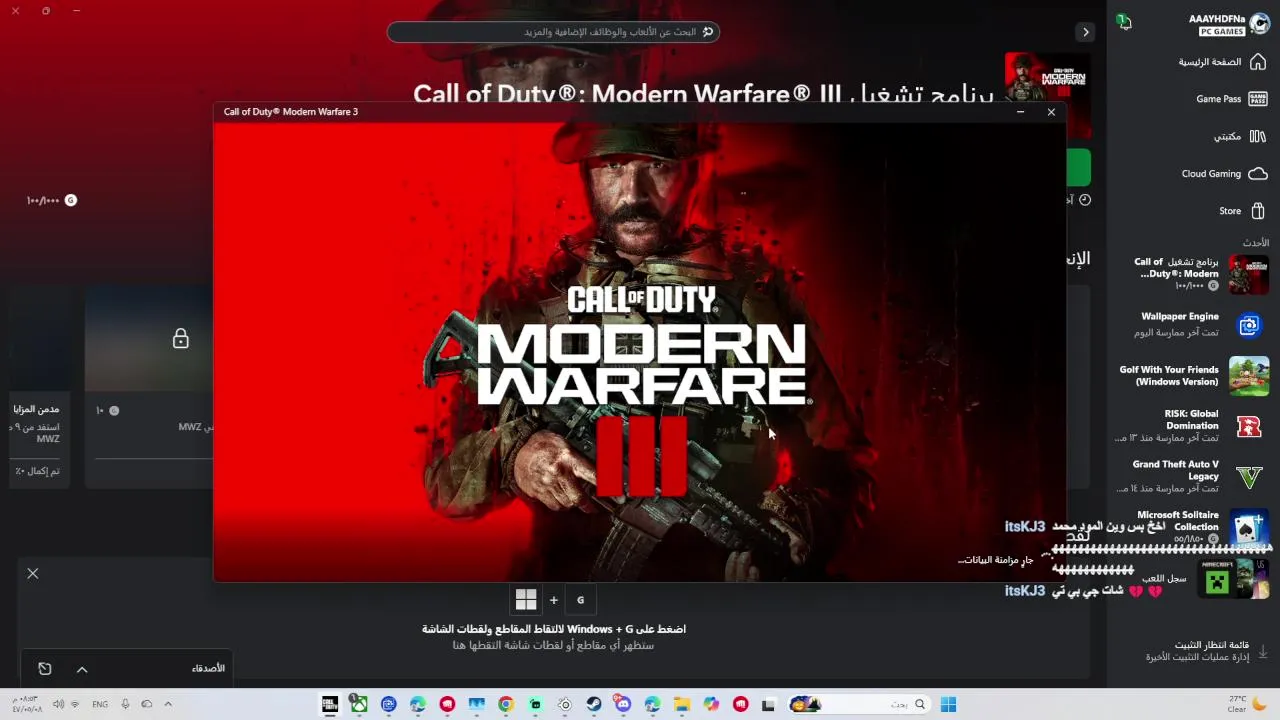Click the 'جارٍ مزامنة البيانات...' sync status text
The width and height of the screenshot is (1280, 720).
(996, 560)
